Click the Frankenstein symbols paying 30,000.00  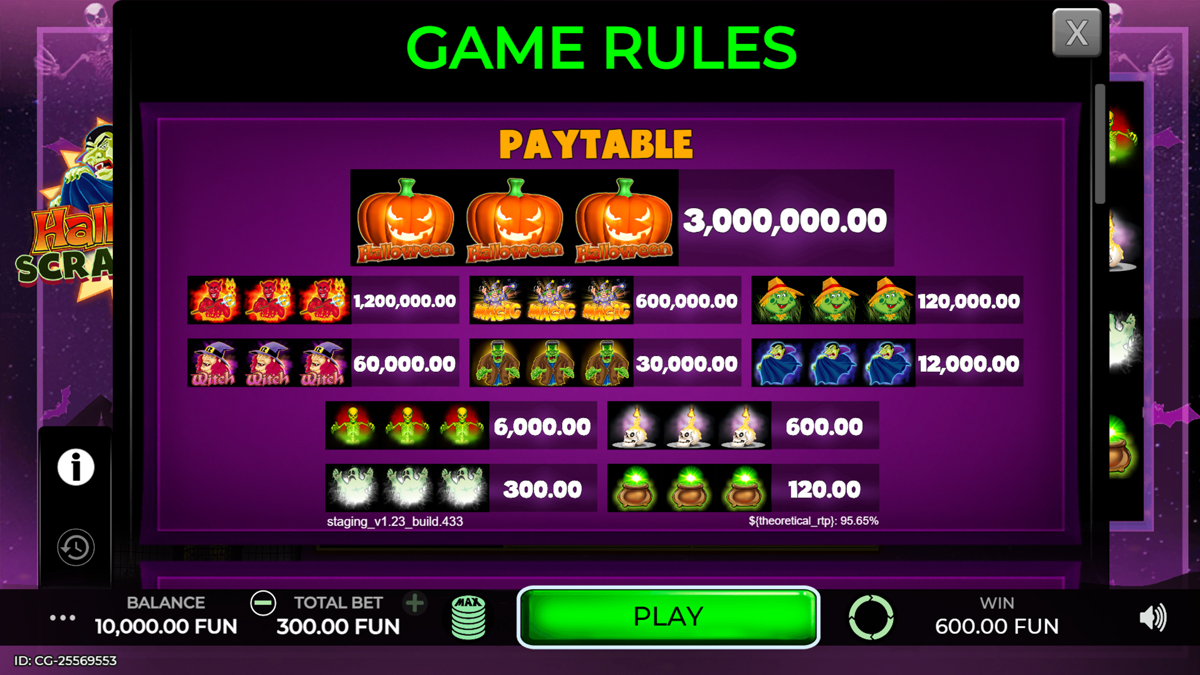(x=552, y=363)
